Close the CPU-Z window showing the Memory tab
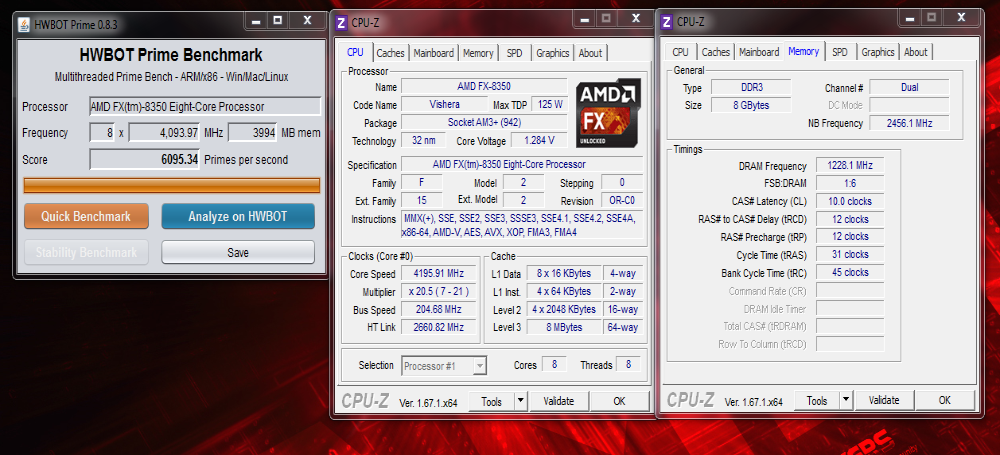 pos(960,18)
